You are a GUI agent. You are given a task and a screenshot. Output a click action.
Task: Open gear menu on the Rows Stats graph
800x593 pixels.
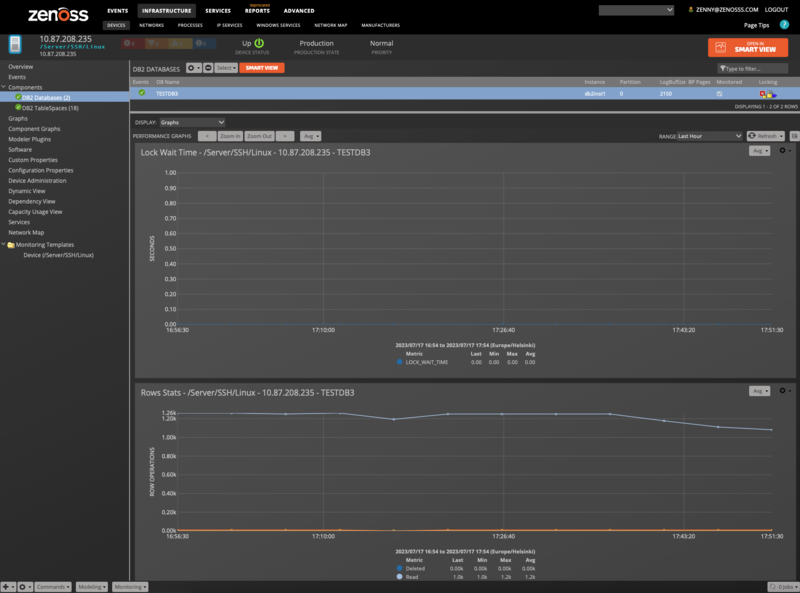click(x=785, y=390)
